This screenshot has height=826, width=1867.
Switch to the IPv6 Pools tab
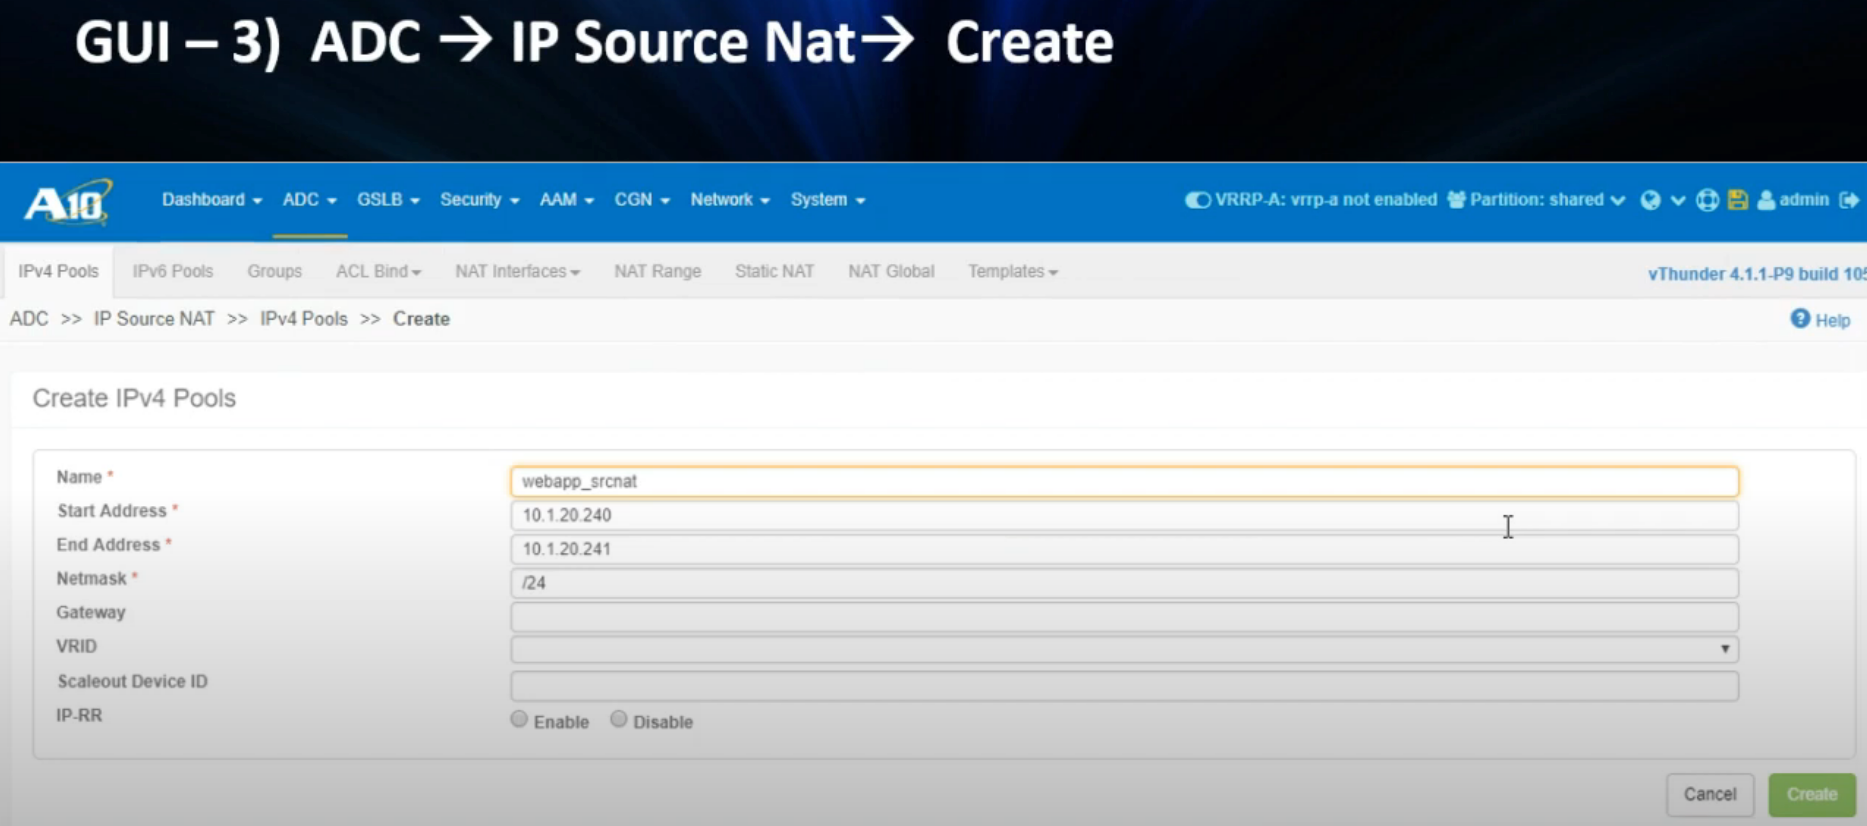(172, 272)
